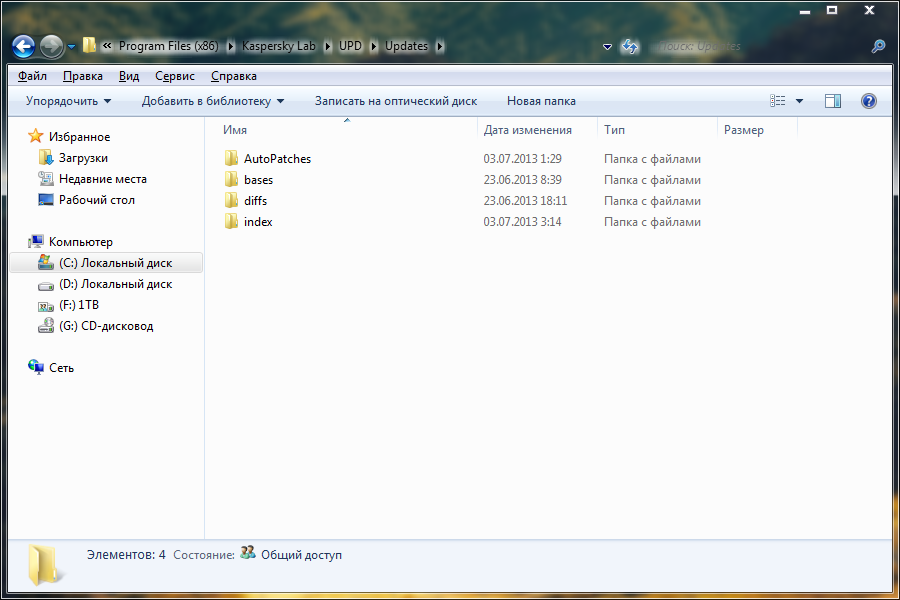Select Сеть in the navigation pane
This screenshot has width=900, height=600.
point(61,368)
